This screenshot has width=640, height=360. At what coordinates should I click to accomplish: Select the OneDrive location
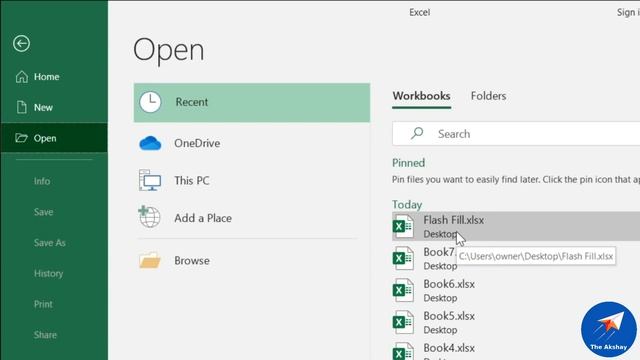(x=252, y=144)
